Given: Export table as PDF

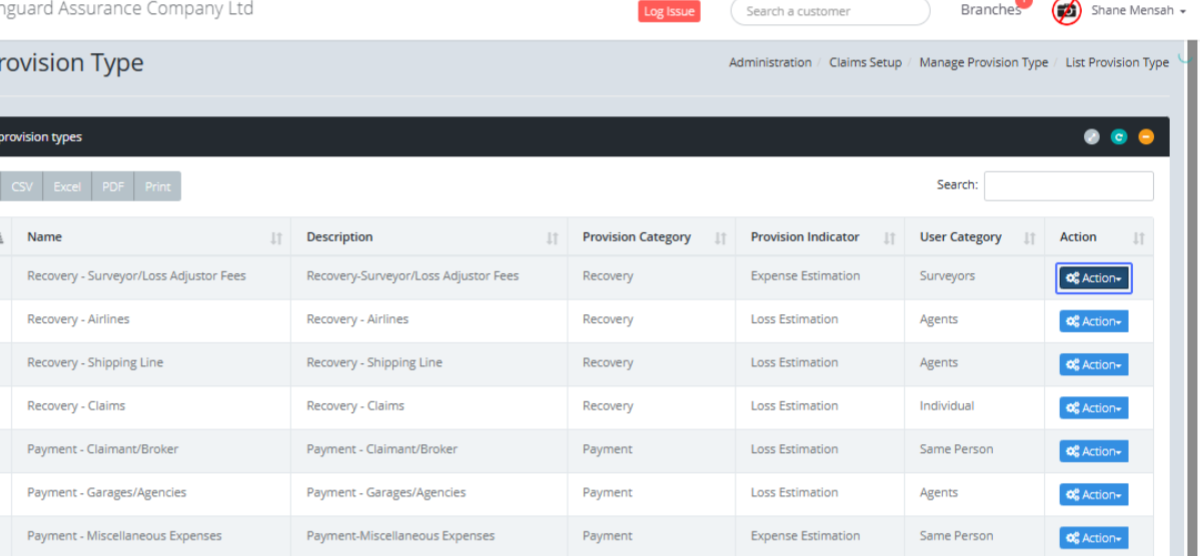Looking at the screenshot, I should click(x=113, y=187).
